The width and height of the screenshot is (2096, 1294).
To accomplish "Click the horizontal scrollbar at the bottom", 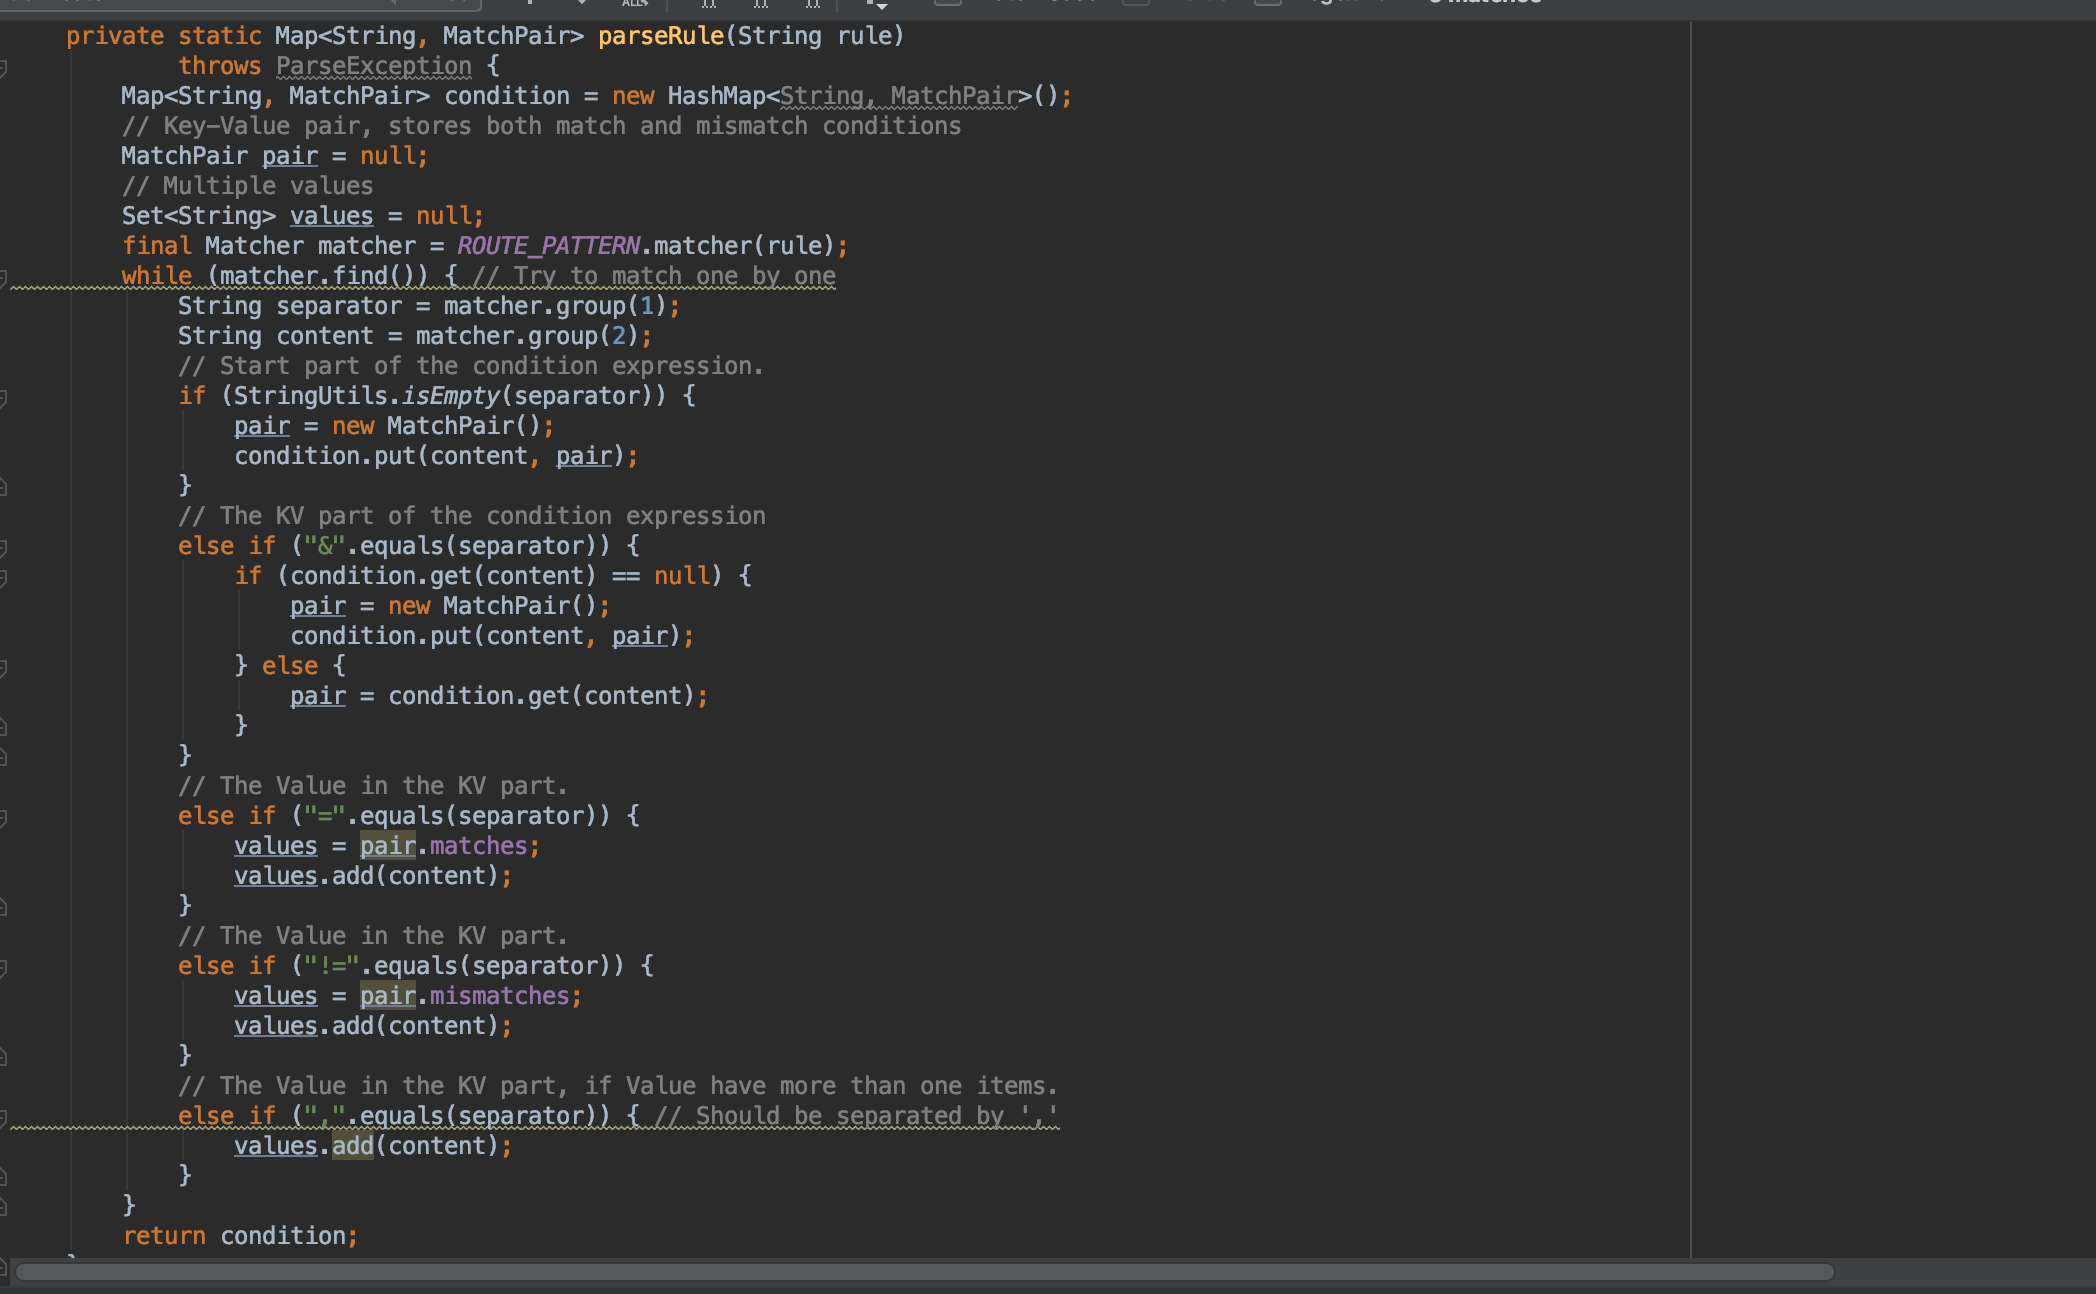I will (x=924, y=1272).
